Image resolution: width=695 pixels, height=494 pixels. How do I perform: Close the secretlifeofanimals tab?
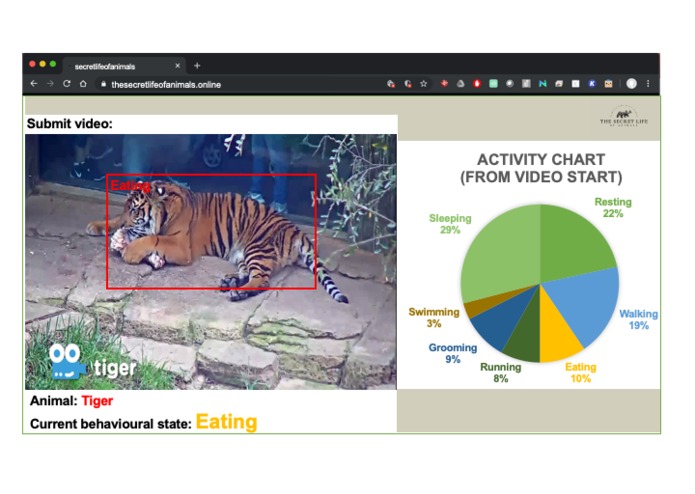178,66
